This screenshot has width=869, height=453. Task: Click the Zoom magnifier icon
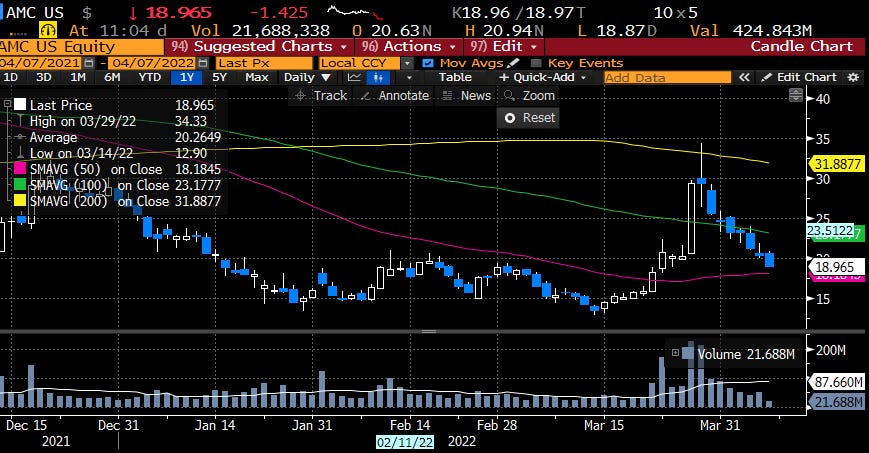pyautogui.click(x=509, y=96)
